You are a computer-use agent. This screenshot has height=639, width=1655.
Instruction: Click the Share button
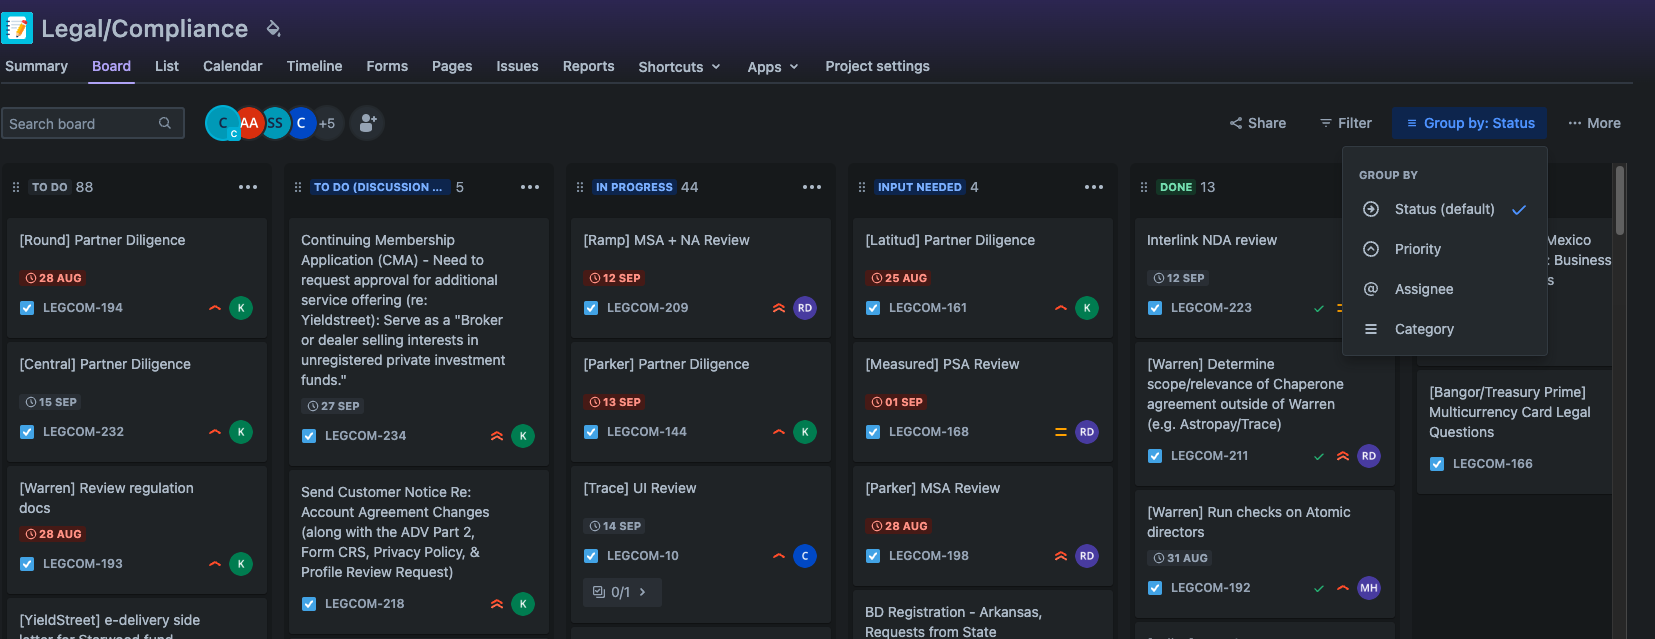point(1258,123)
